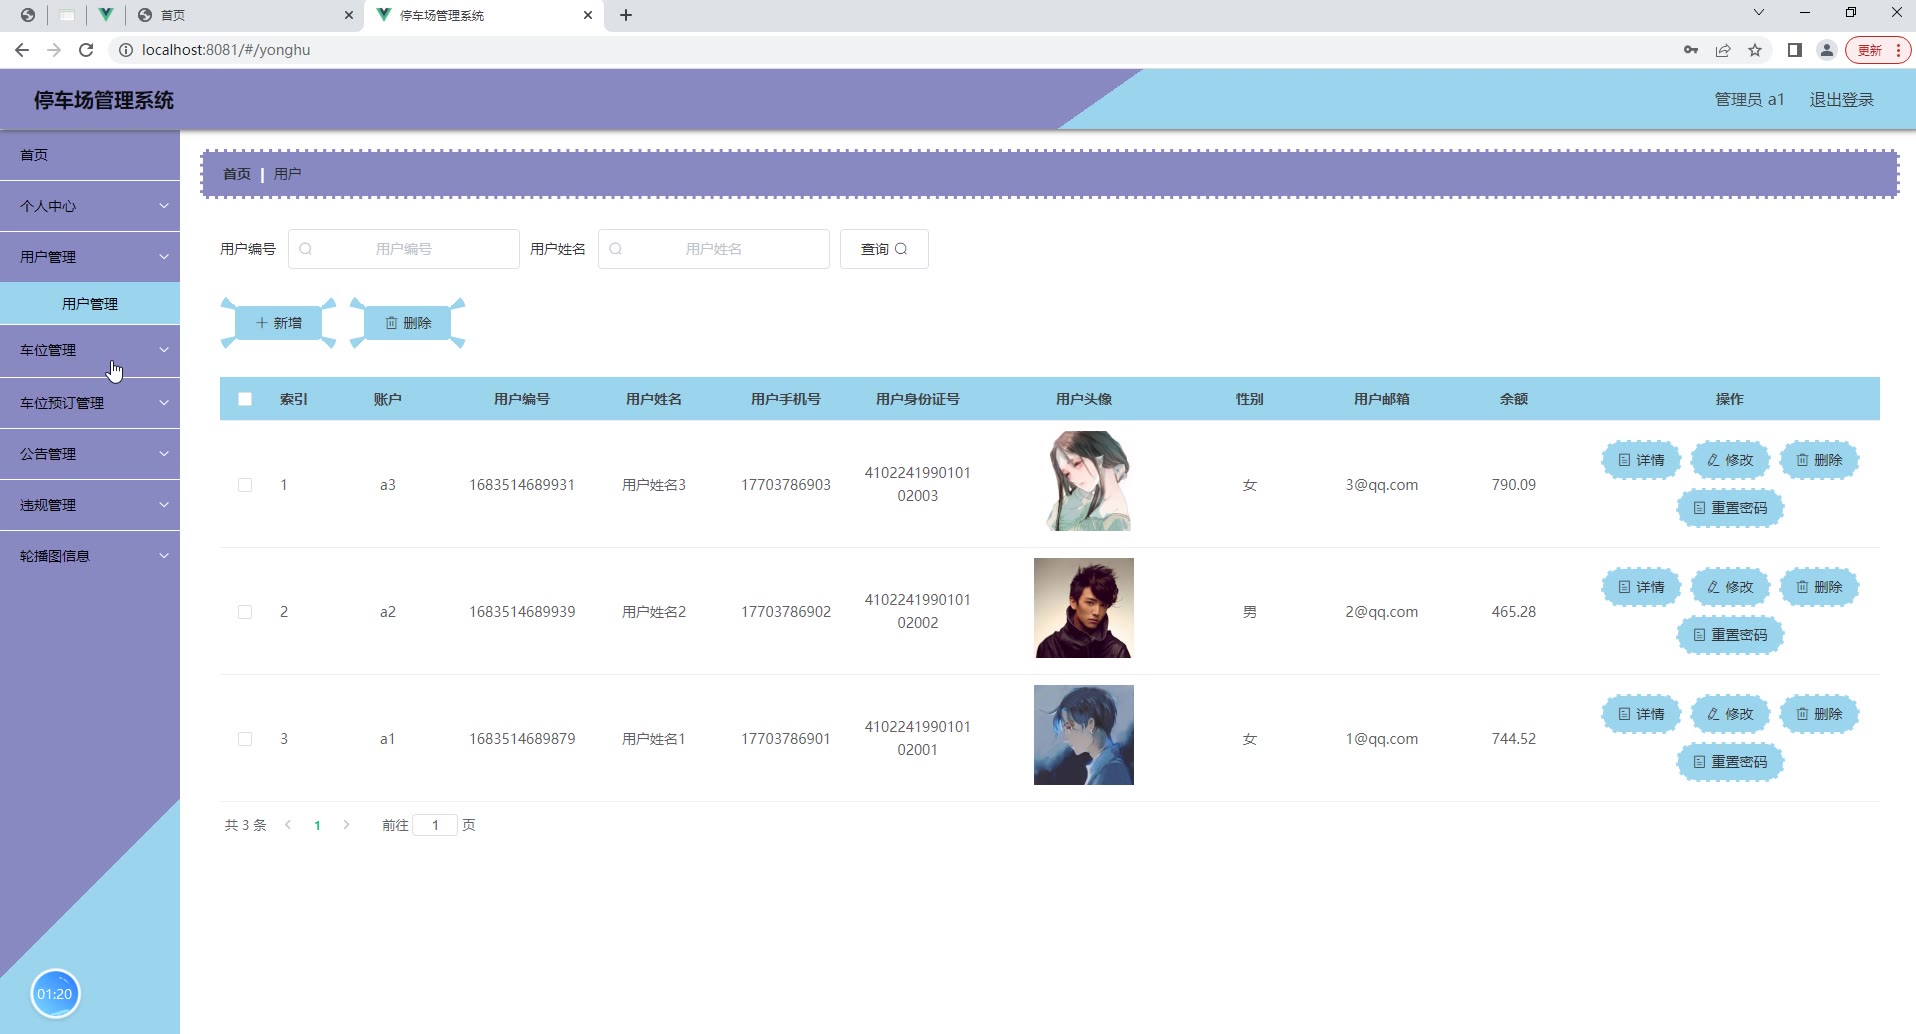
Task: Open 首页 in the sidebar
Action: tap(90, 155)
